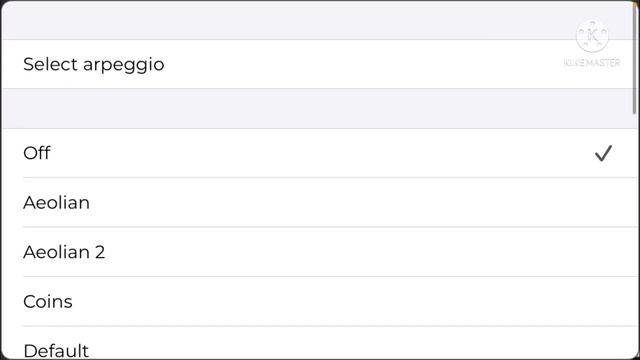The image size is (640, 360).
Task: Select the Off arpeggio option
Action: click(320, 153)
